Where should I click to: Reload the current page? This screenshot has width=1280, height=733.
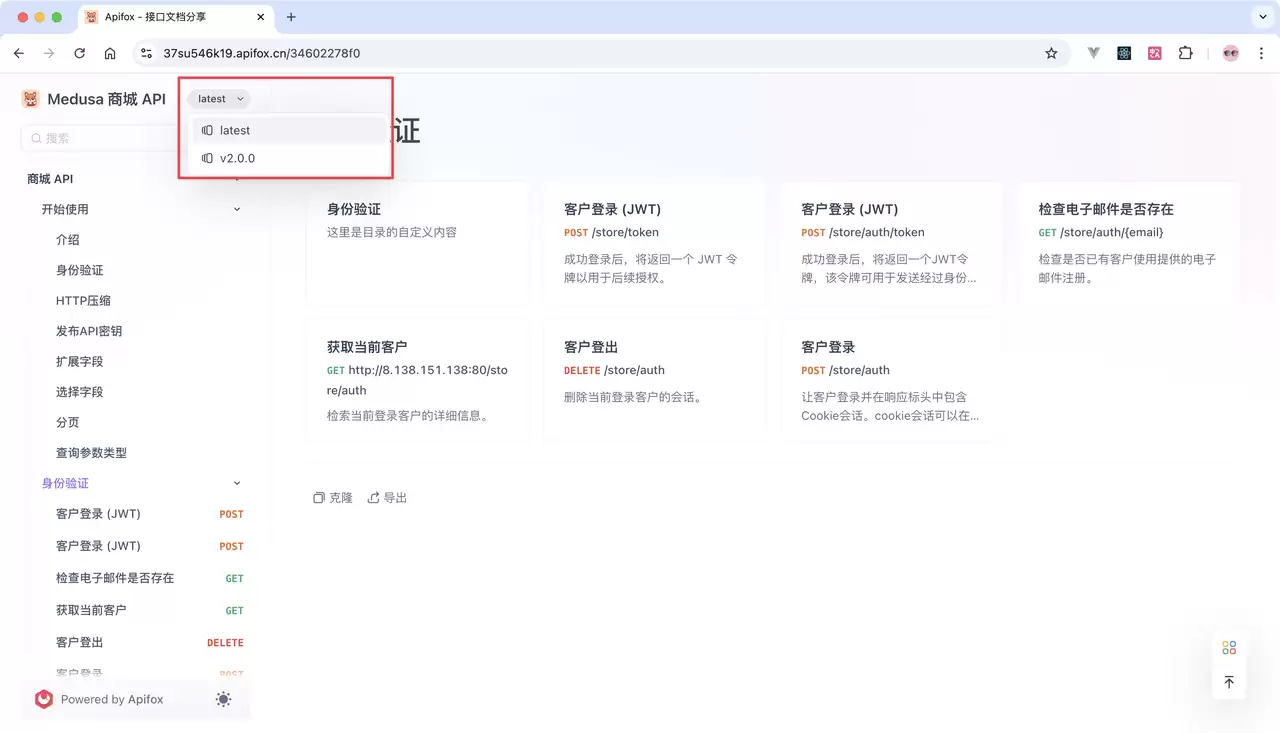(x=80, y=53)
